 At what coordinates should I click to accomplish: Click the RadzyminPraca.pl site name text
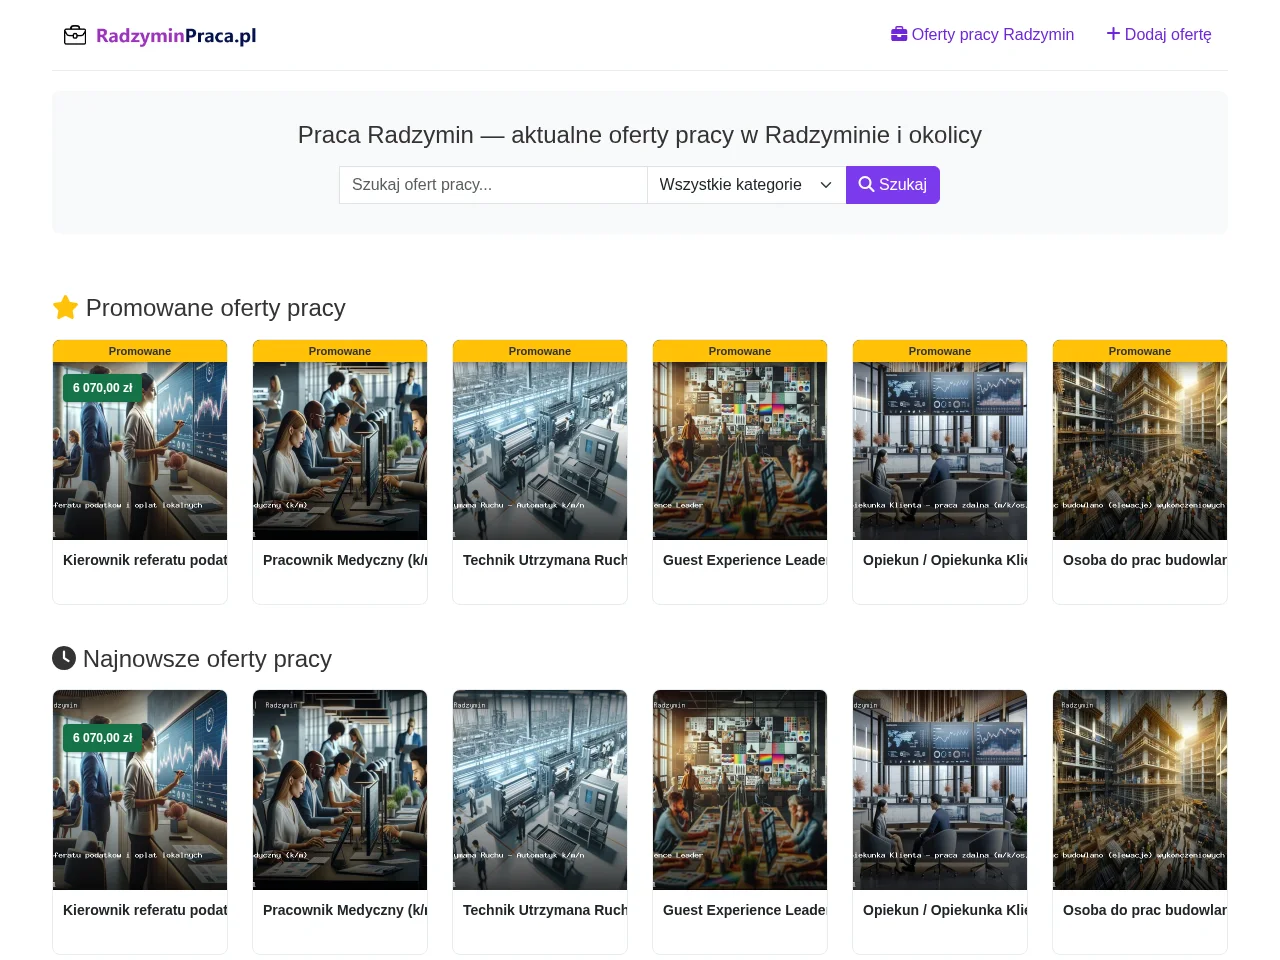(x=176, y=36)
